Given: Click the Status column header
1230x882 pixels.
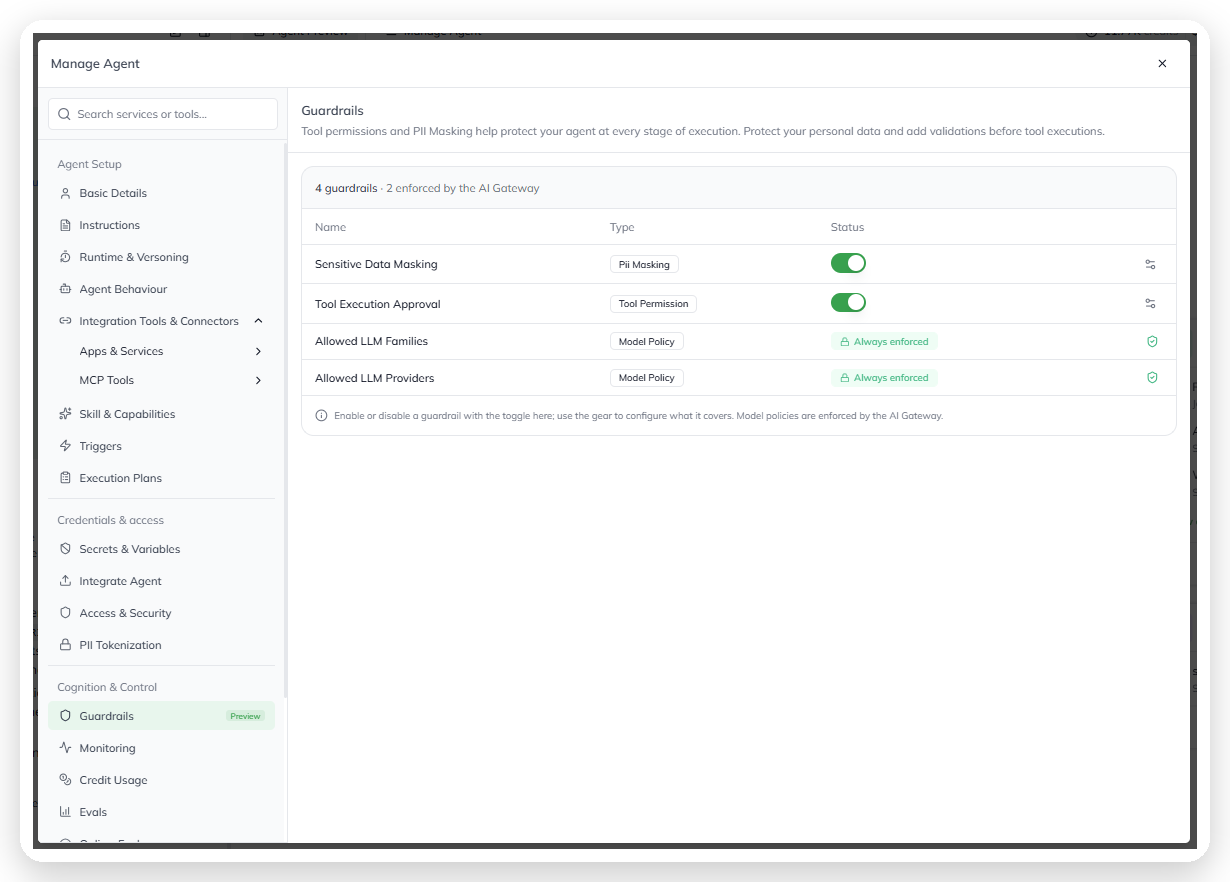Looking at the screenshot, I should click(x=847, y=227).
